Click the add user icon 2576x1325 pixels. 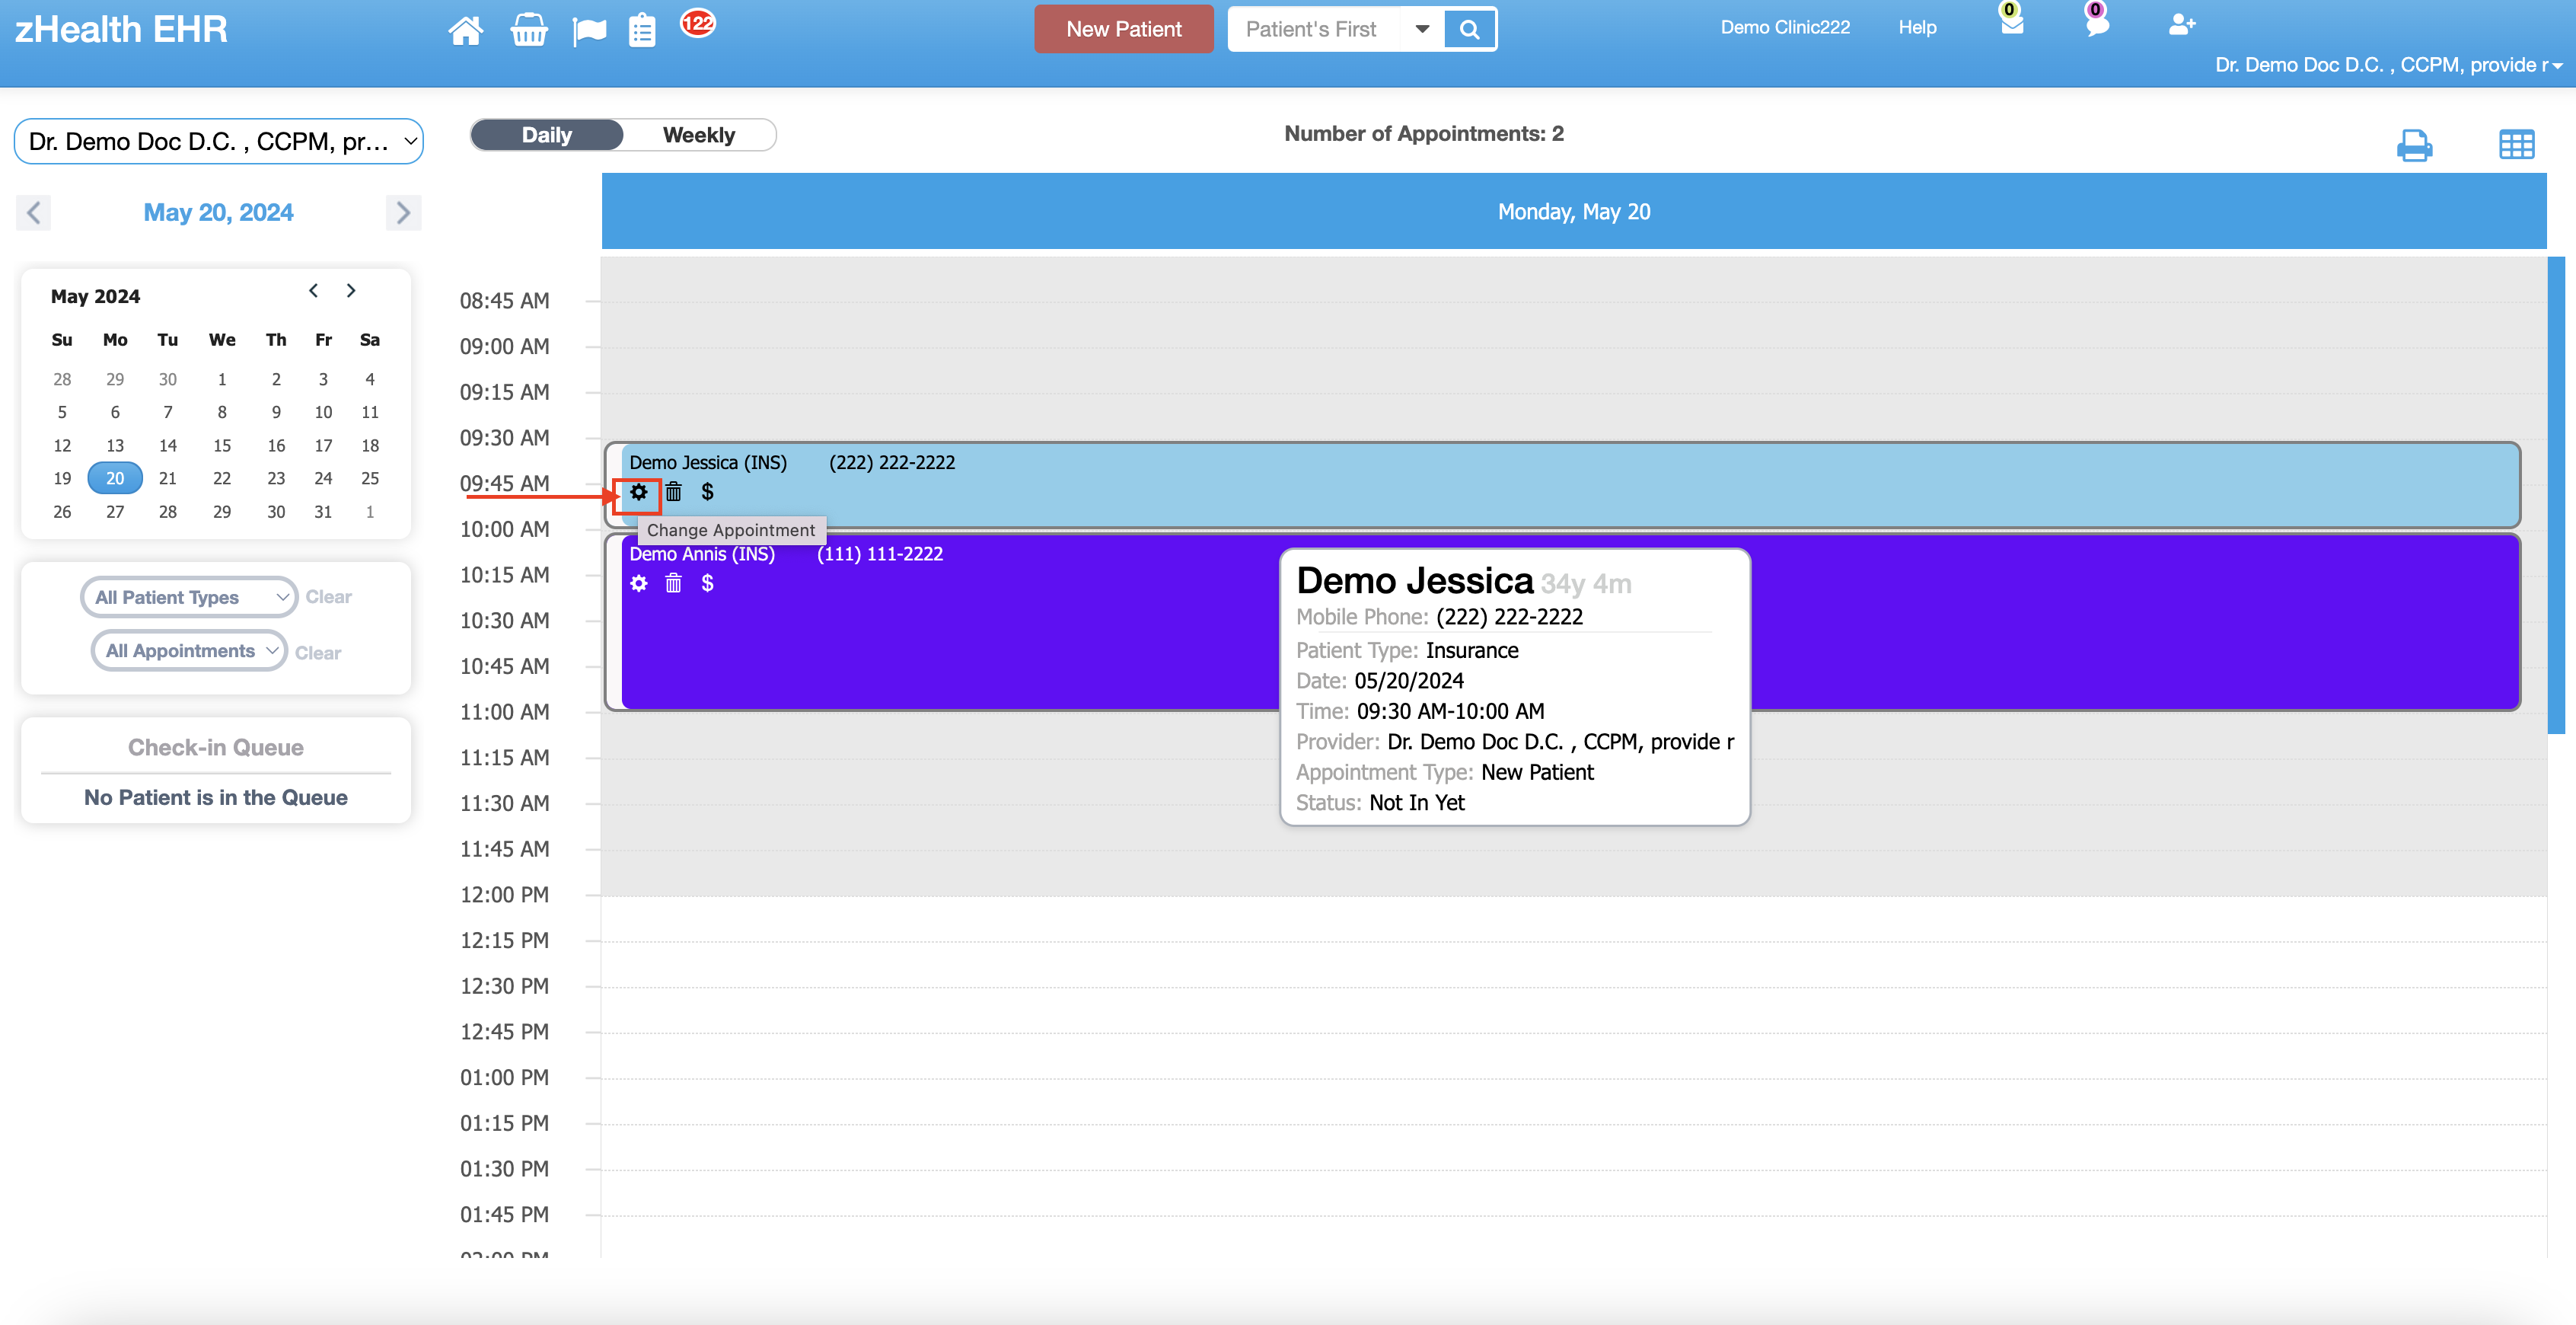[x=2180, y=26]
